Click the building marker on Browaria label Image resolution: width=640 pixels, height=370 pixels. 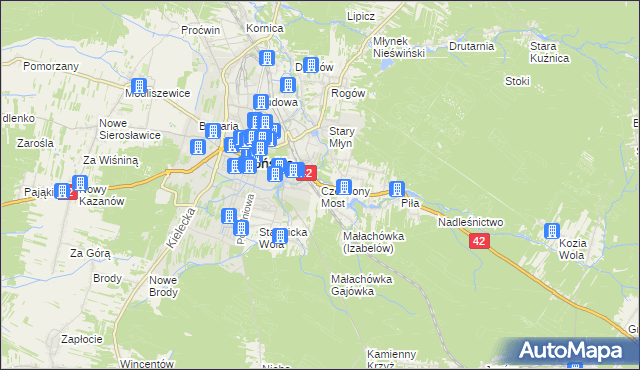pyautogui.click(x=213, y=131)
